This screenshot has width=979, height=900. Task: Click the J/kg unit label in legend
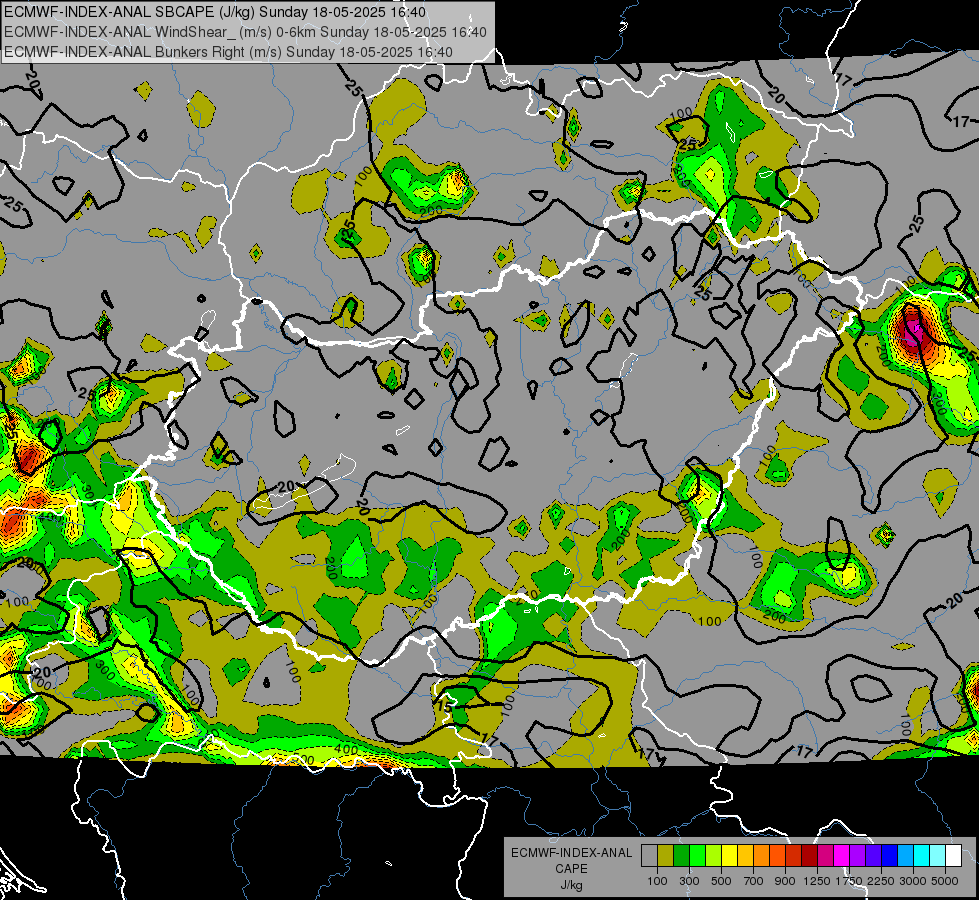pos(571,886)
